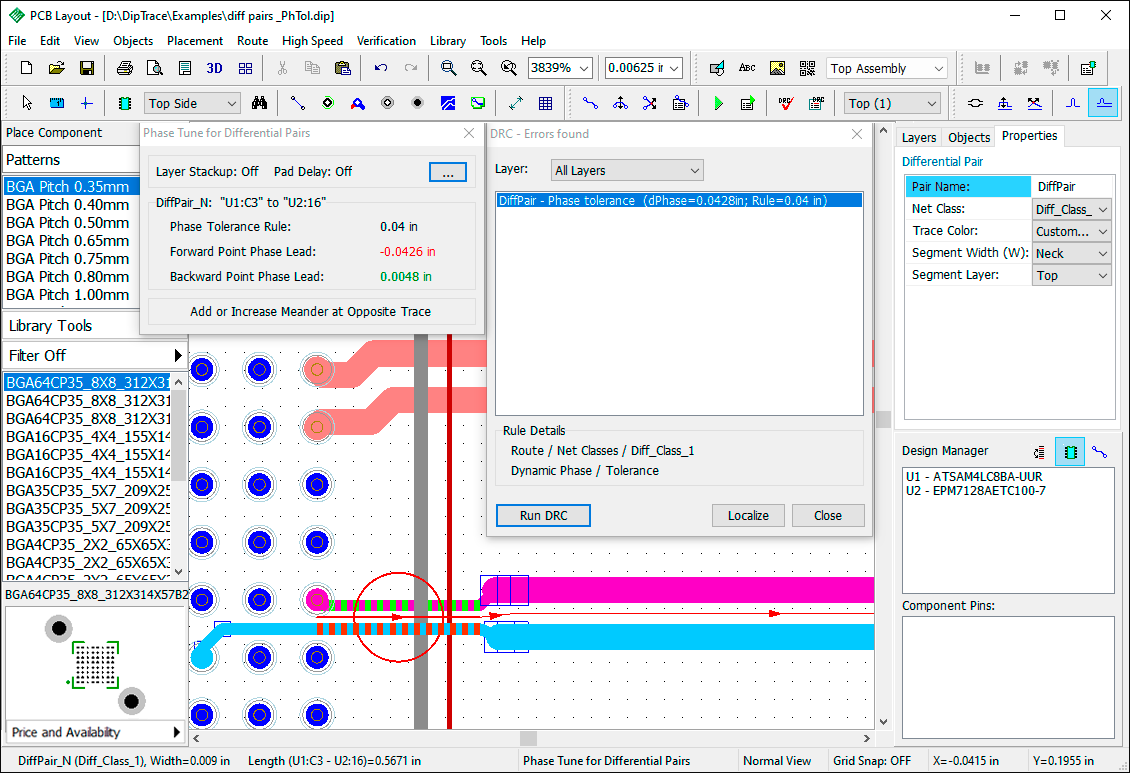This screenshot has width=1130, height=773.
Task: Switch Design Manager to components view
Action: point(1070,452)
